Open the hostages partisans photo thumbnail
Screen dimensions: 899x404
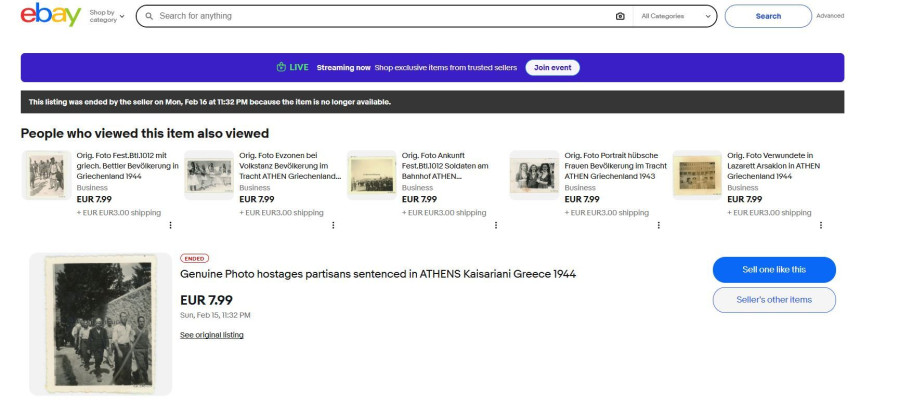(x=100, y=323)
